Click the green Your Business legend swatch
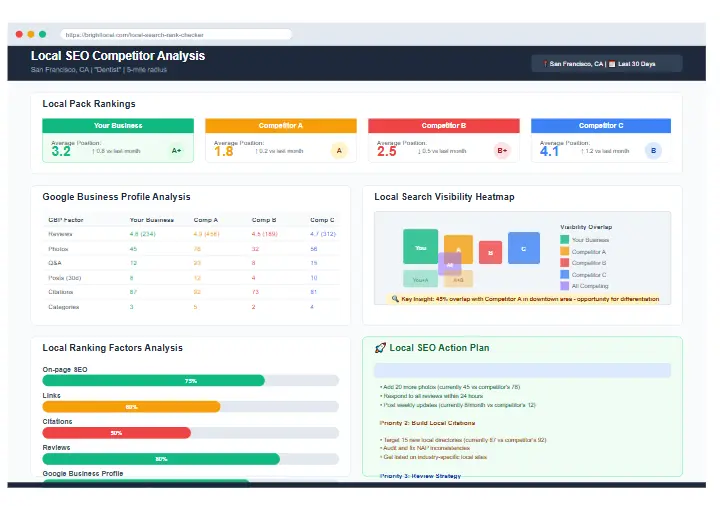The width and height of the screenshot is (720, 506). [564, 240]
